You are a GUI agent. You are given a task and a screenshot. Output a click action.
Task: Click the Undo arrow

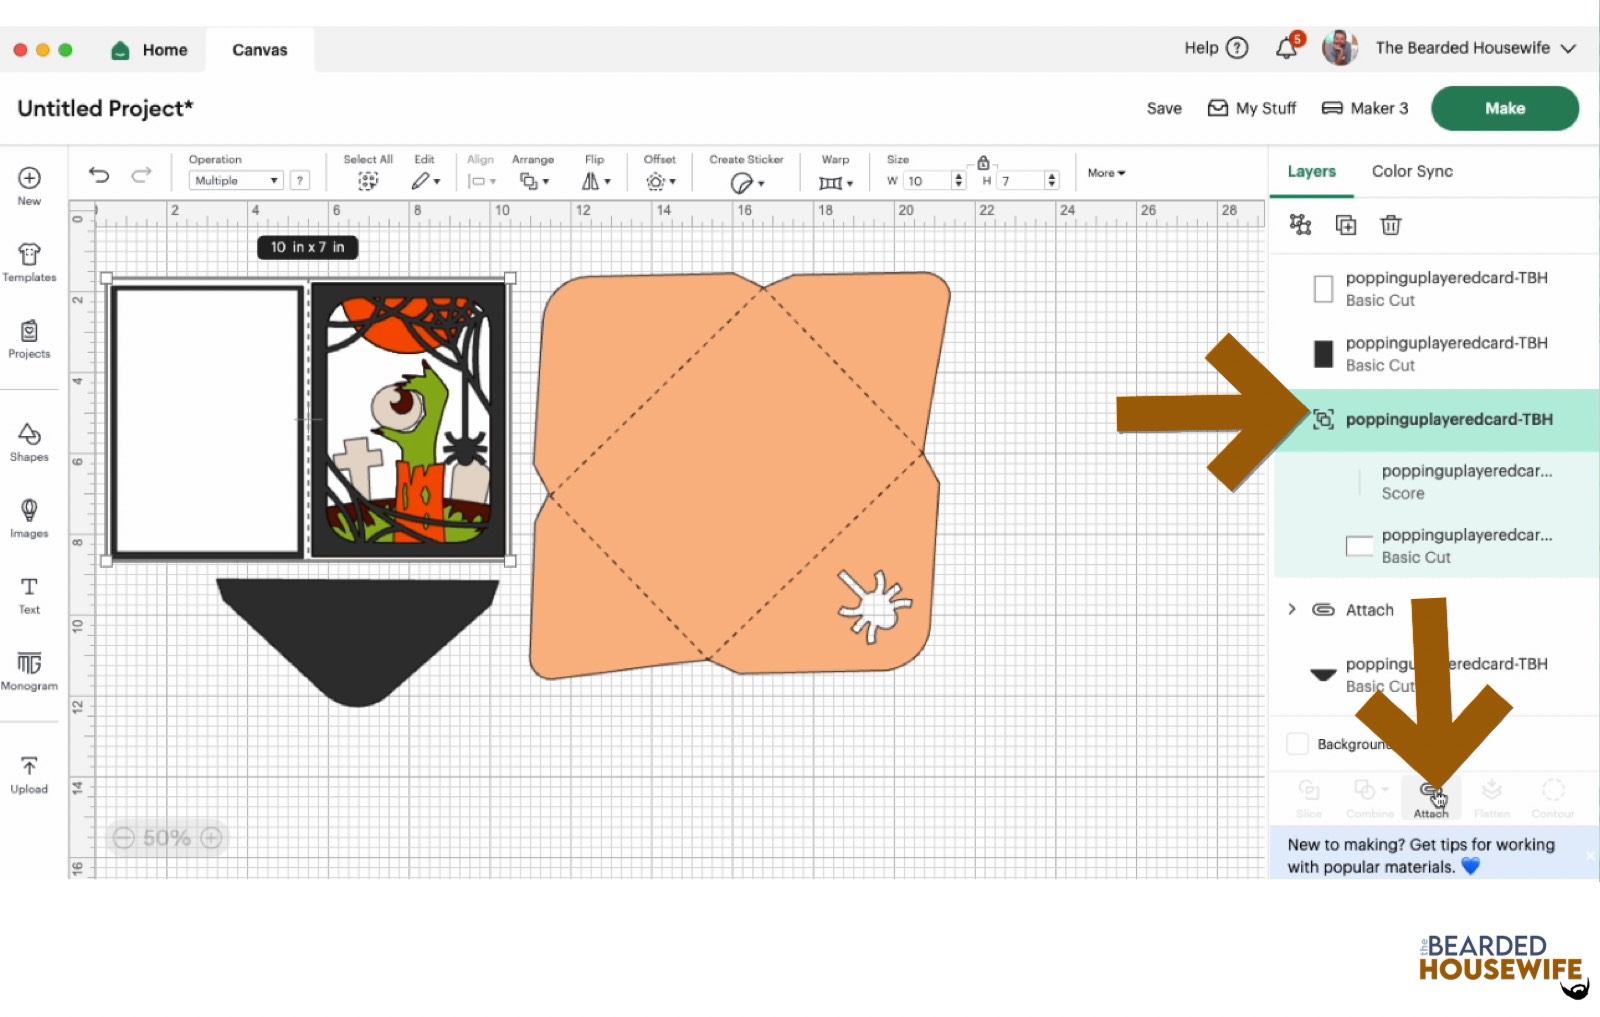pos(99,175)
